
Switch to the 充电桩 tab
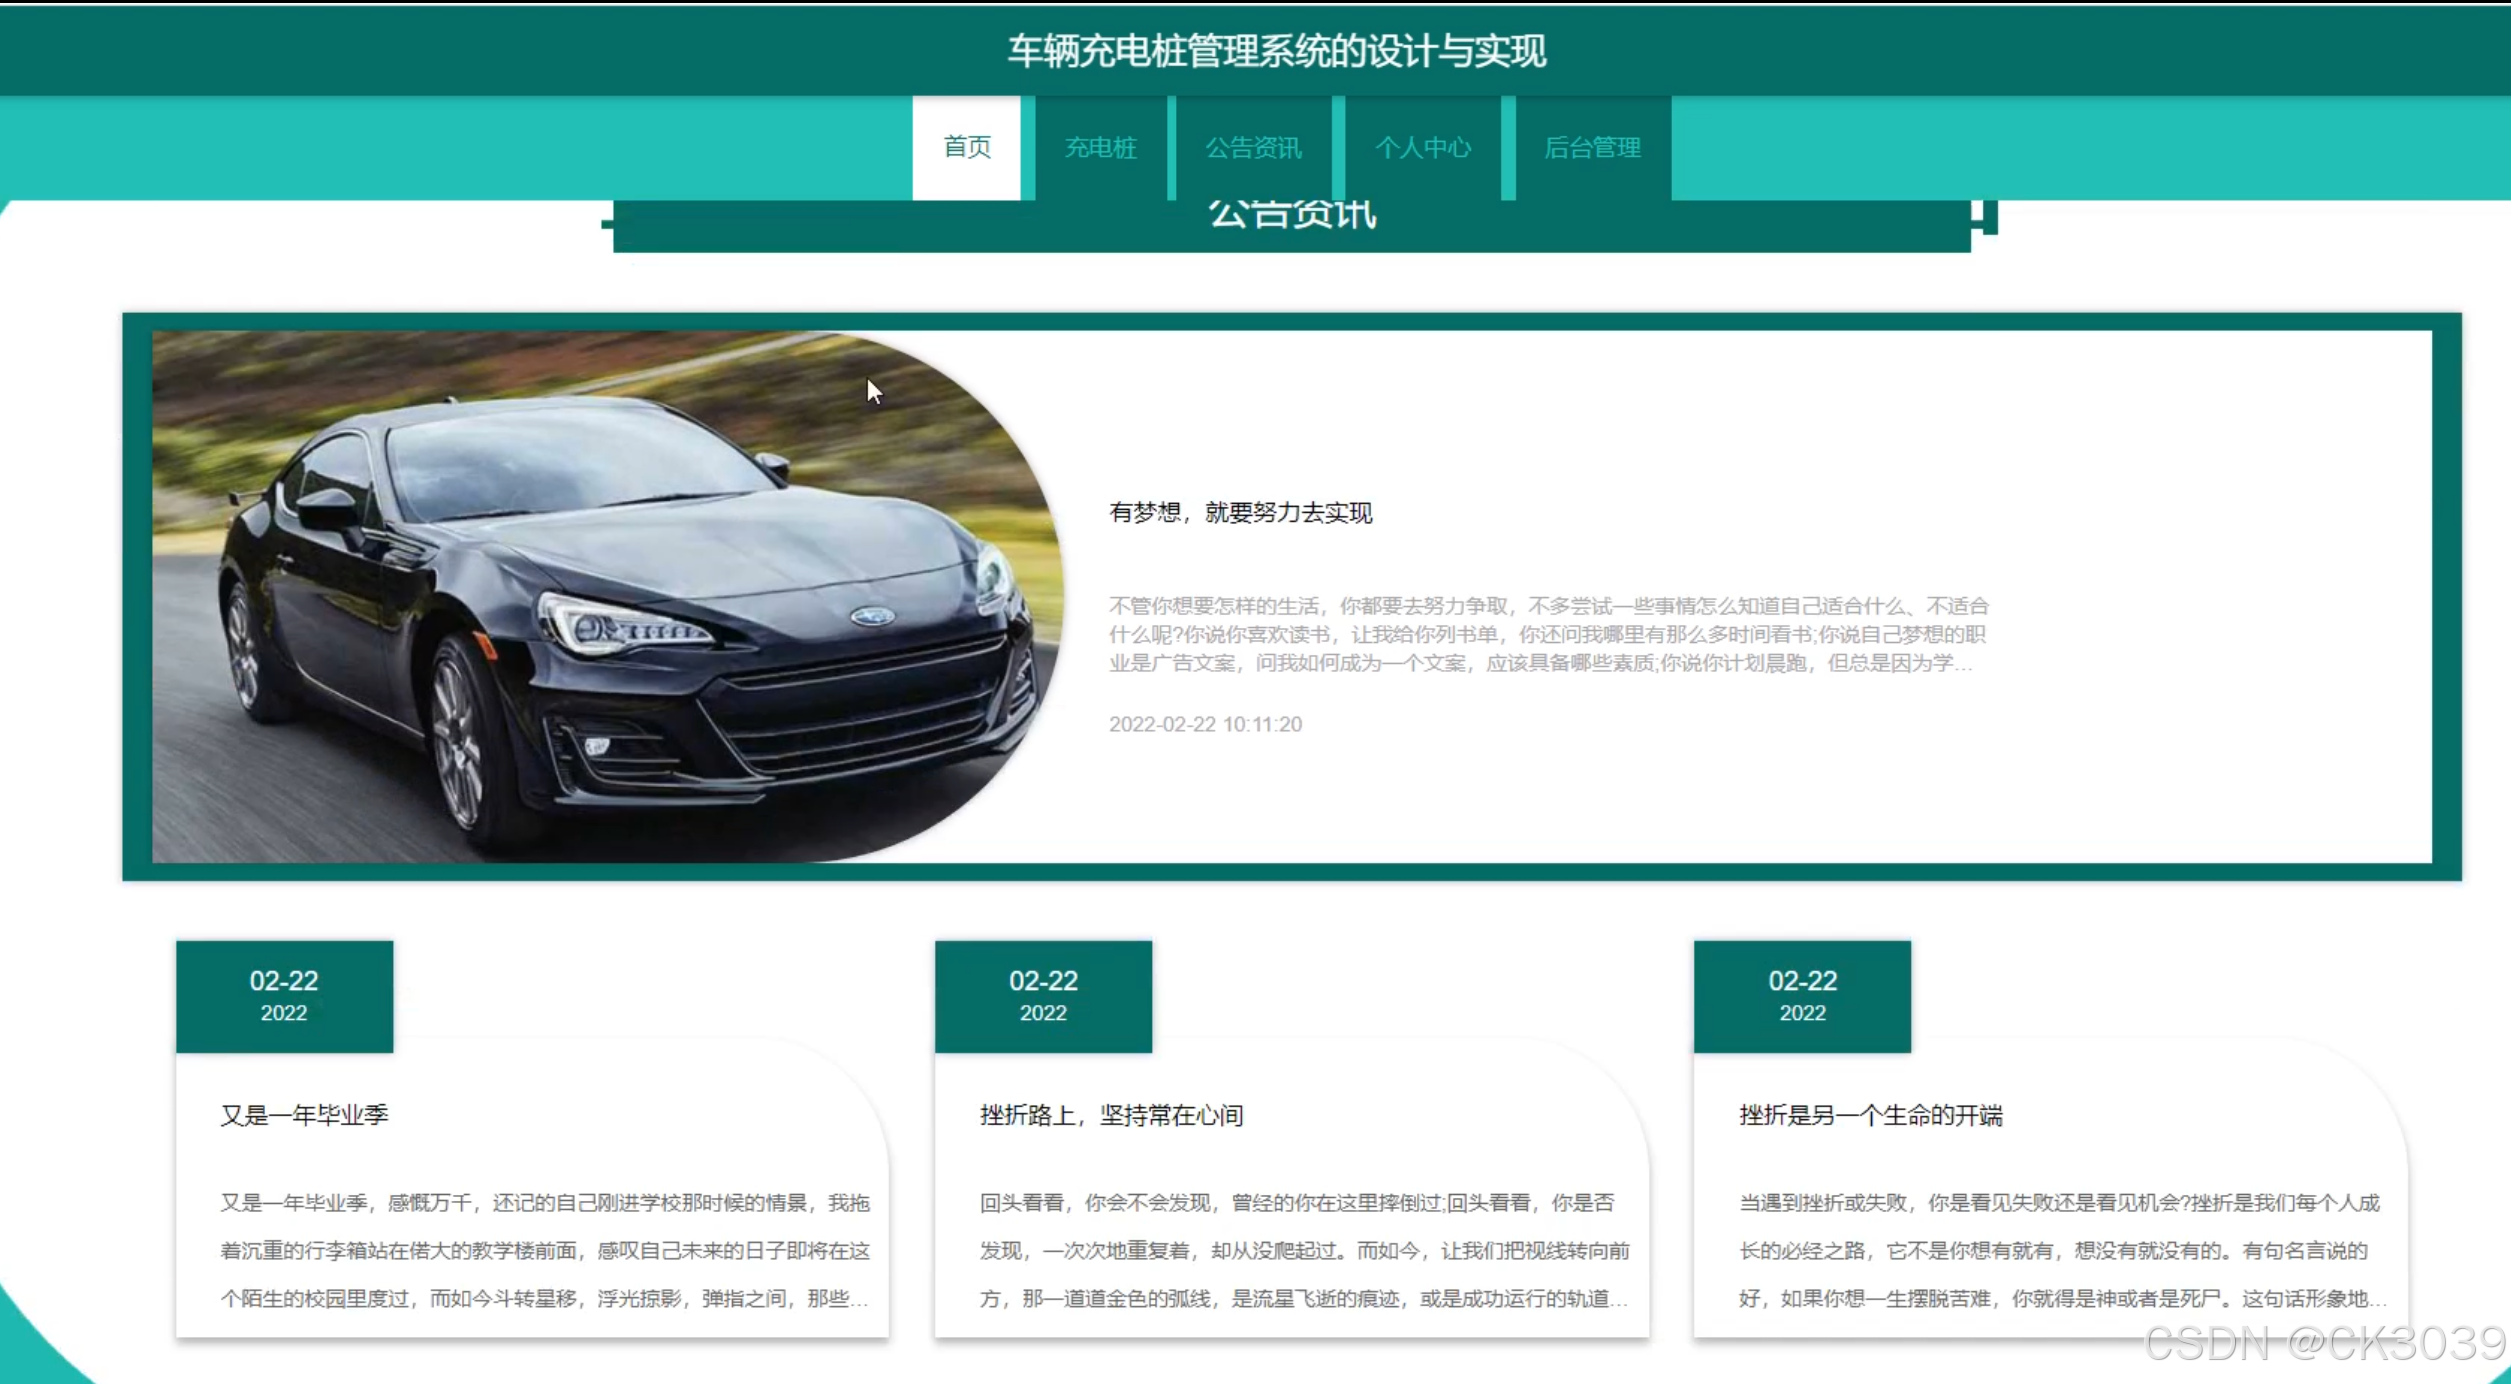[1100, 148]
